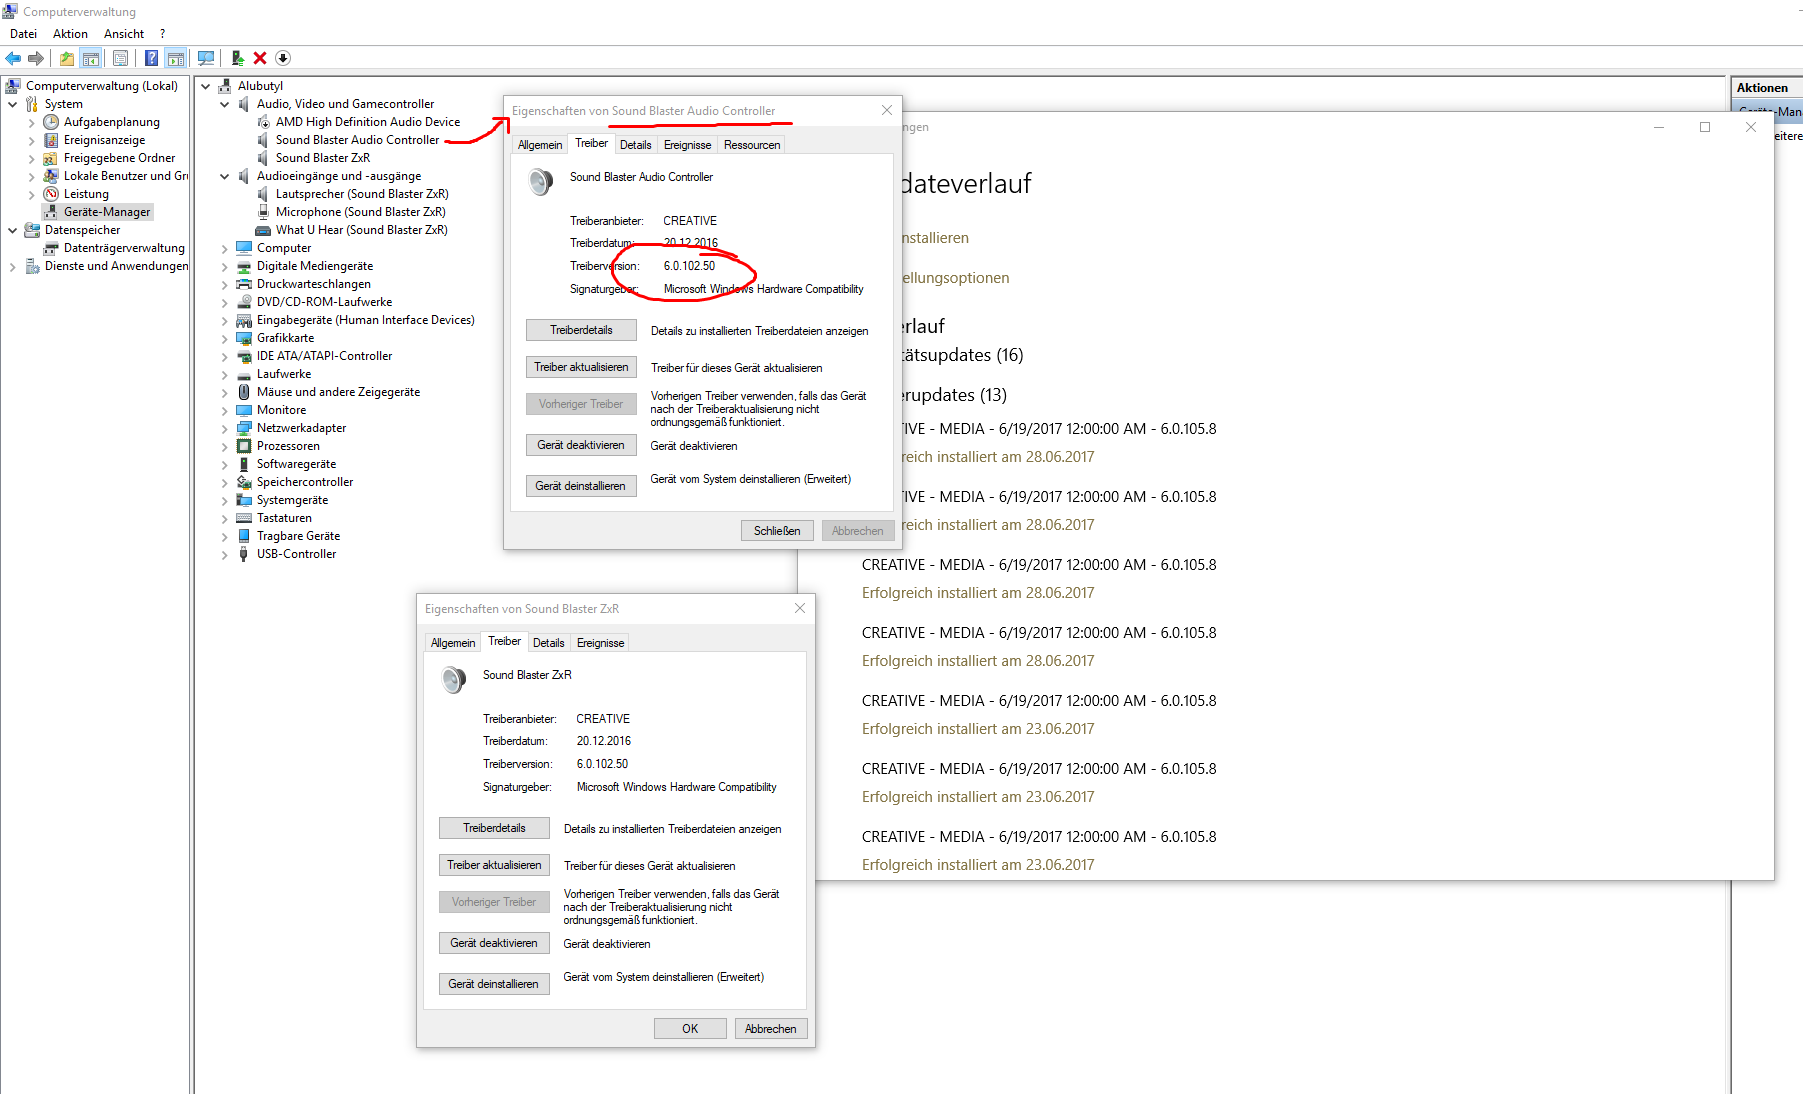The width and height of the screenshot is (1803, 1094).
Task: Open Allgemein tab in Audio Controller dialog
Action: (x=540, y=145)
